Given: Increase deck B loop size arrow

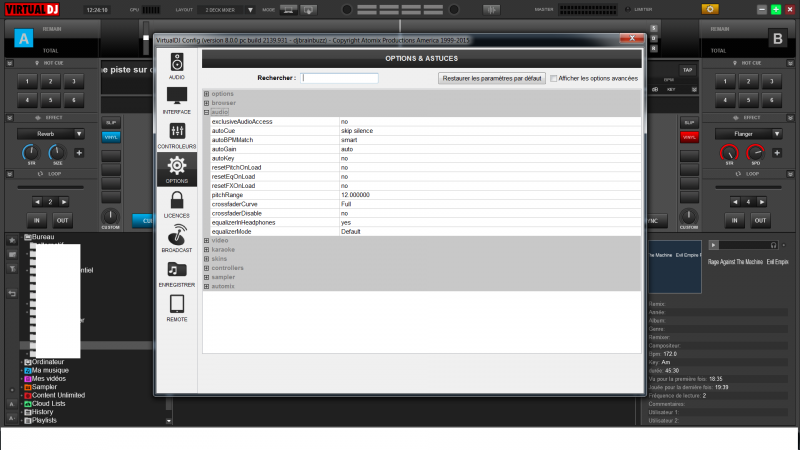Looking at the screenshot, I should pos(761,202).
